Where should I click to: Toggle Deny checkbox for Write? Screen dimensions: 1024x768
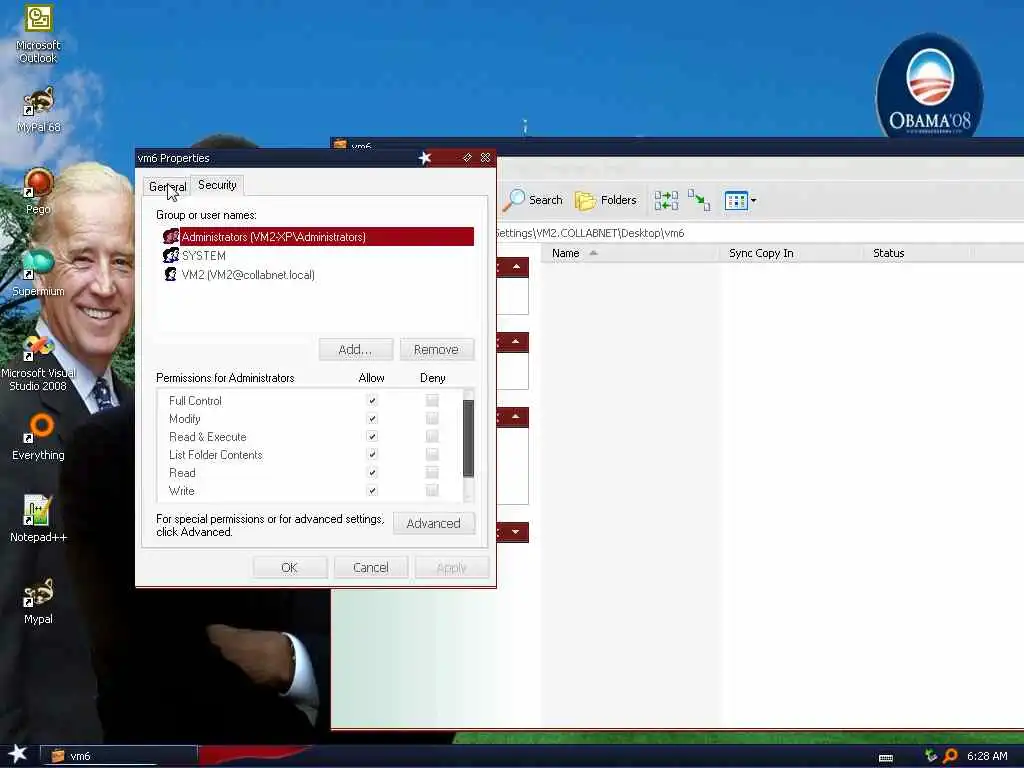pyautogui.click(x=432, y=490)
